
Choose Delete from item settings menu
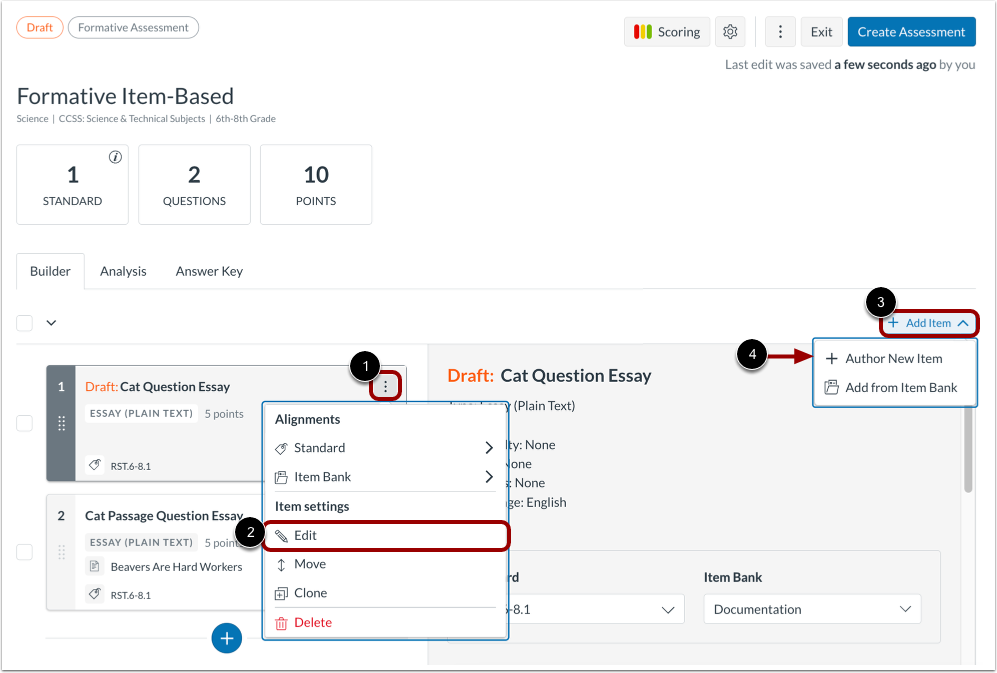pos(385,623)
